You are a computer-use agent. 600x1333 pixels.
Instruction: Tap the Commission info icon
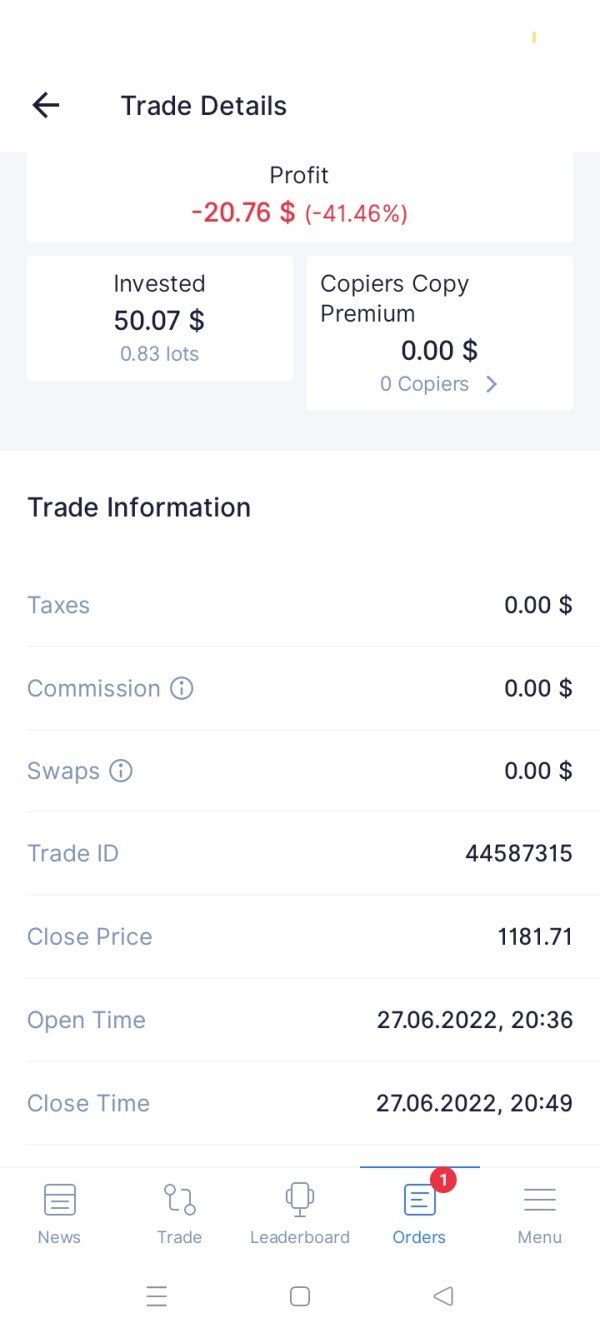click(x=182, y=688)
